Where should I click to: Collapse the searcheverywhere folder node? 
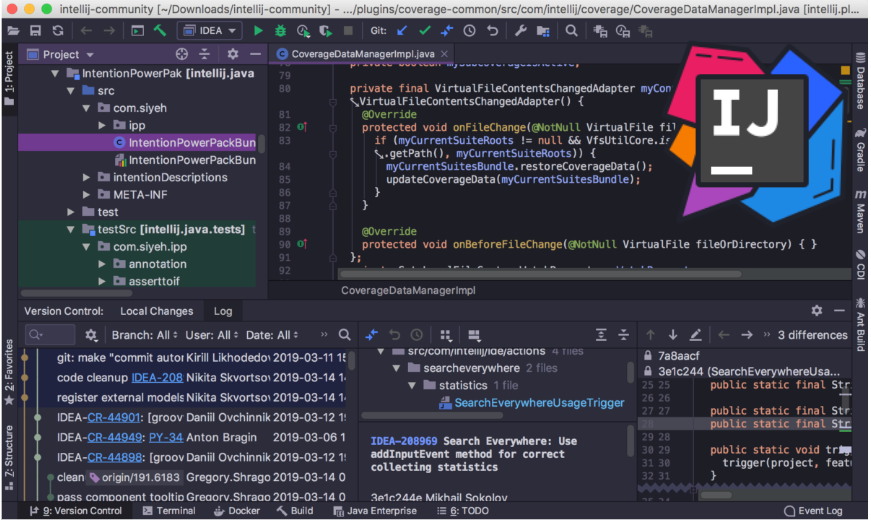coord(396,368)
